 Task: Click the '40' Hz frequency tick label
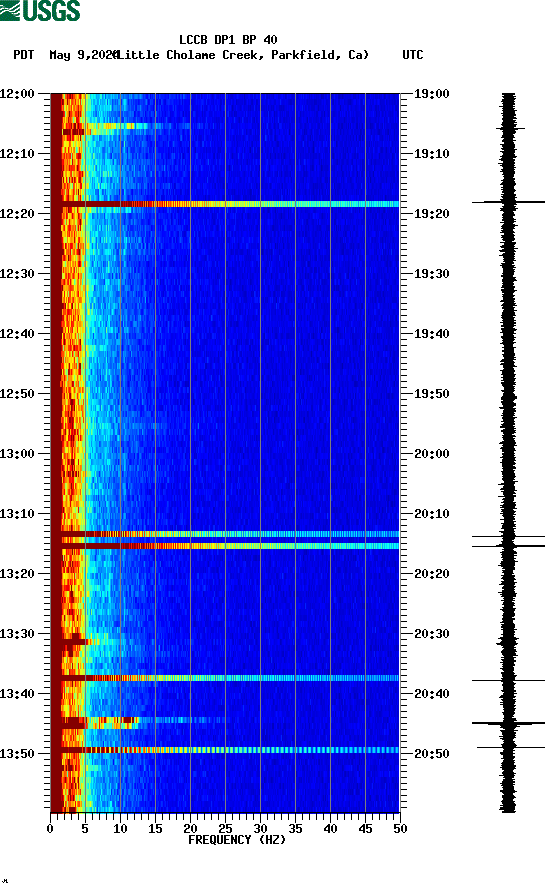pyautogui.click(x=330, y=829)
